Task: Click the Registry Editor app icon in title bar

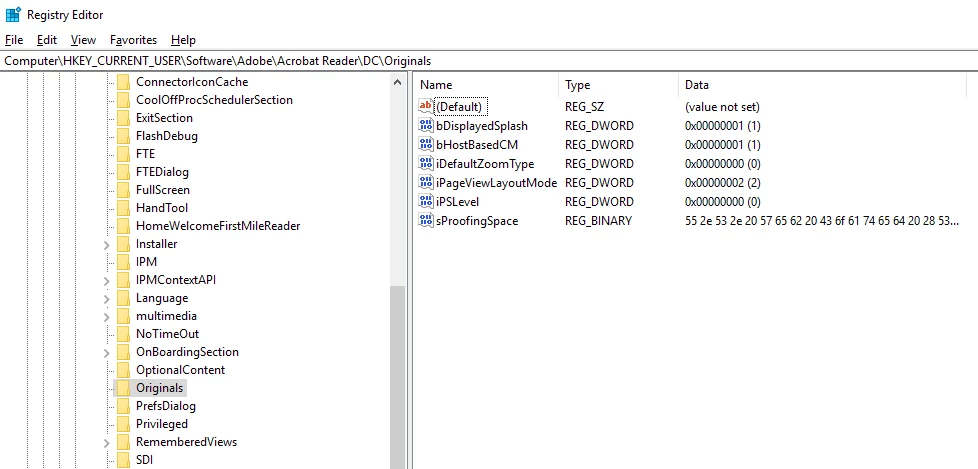Action: click(x=13, y=14)
